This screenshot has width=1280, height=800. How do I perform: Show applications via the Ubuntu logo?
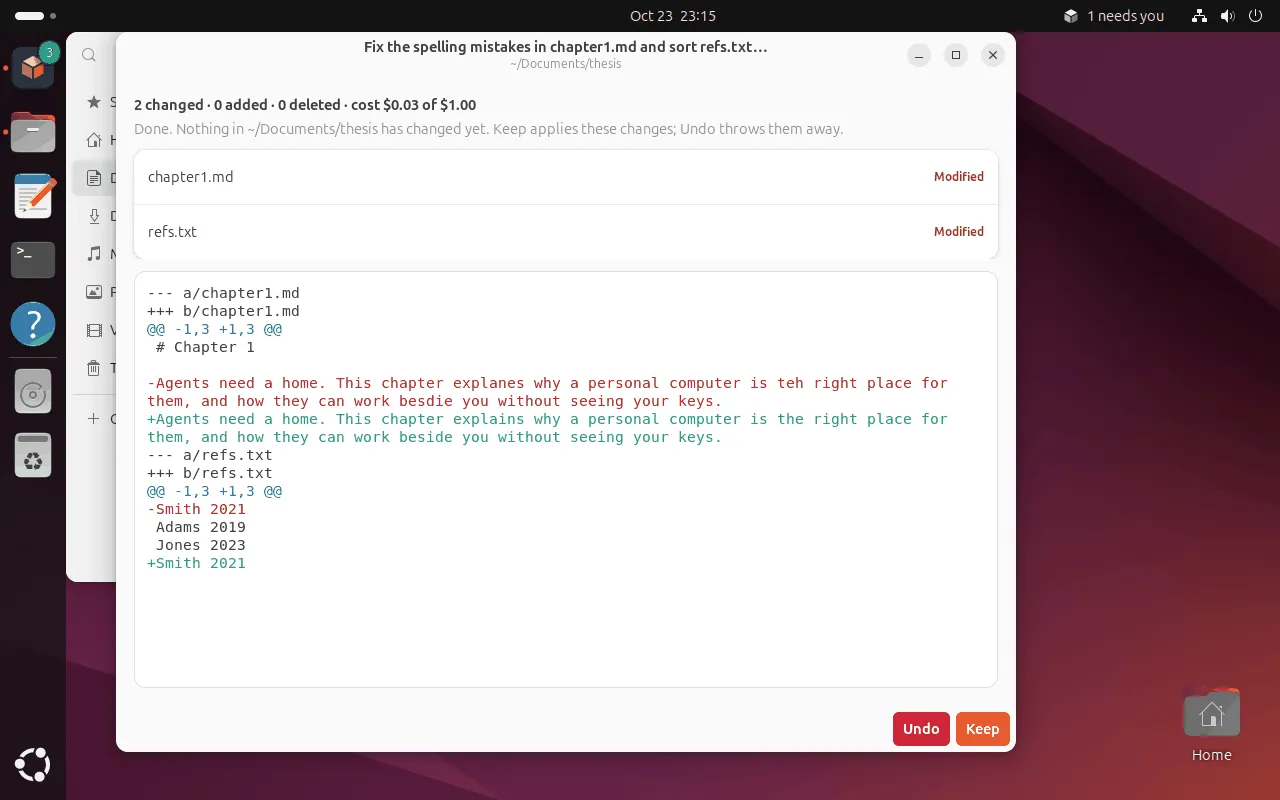[x=33, y=766]
